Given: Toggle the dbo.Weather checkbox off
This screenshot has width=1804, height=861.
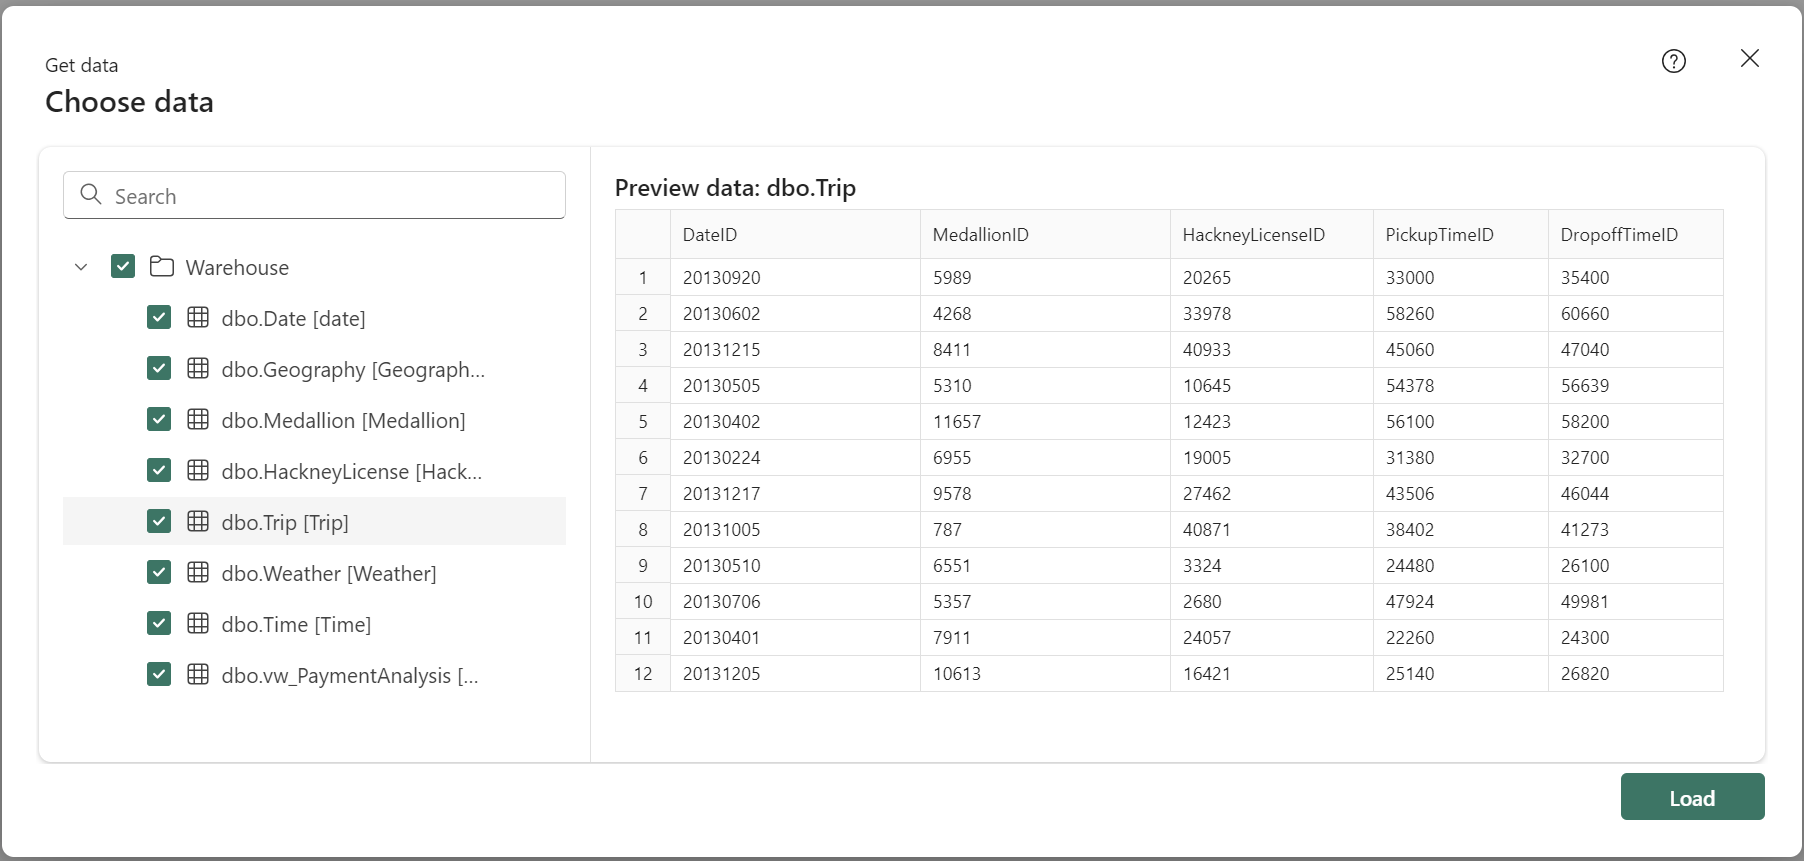Looking at the screenshot, I should pyautogui.click(x=159, y=573).
